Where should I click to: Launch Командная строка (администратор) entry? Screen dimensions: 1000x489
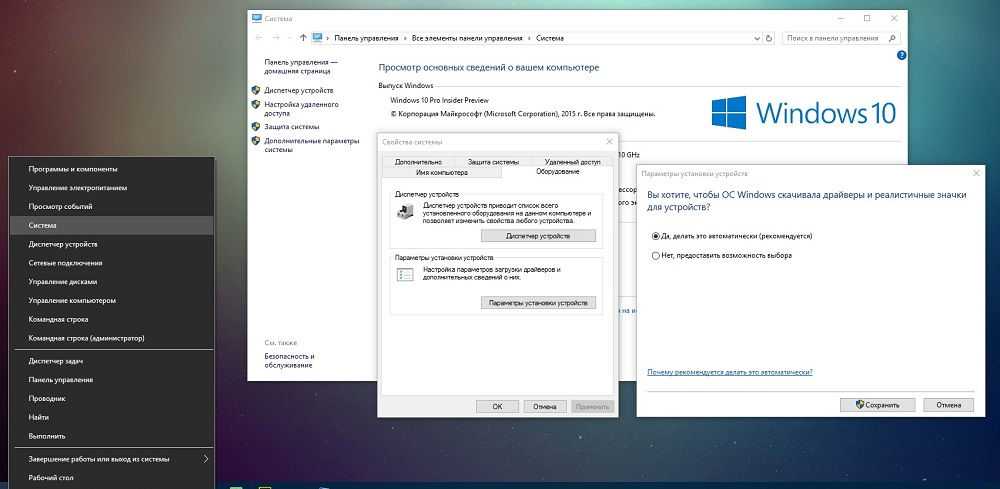[x=112, y=338]
